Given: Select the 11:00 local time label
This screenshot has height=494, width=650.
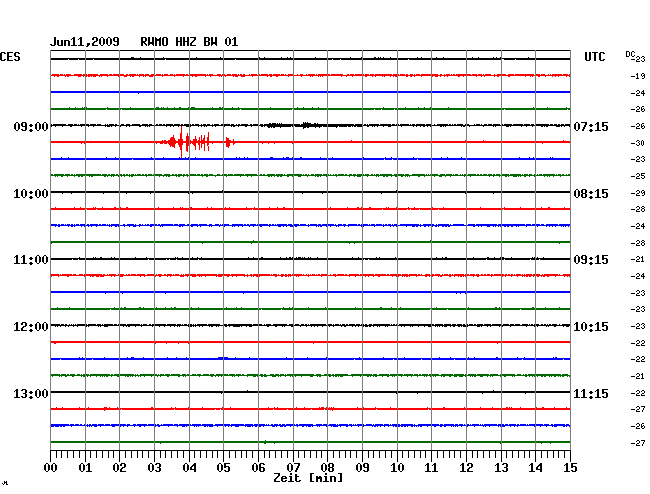Looking at the screenshot, I should [x=31, y=260].
